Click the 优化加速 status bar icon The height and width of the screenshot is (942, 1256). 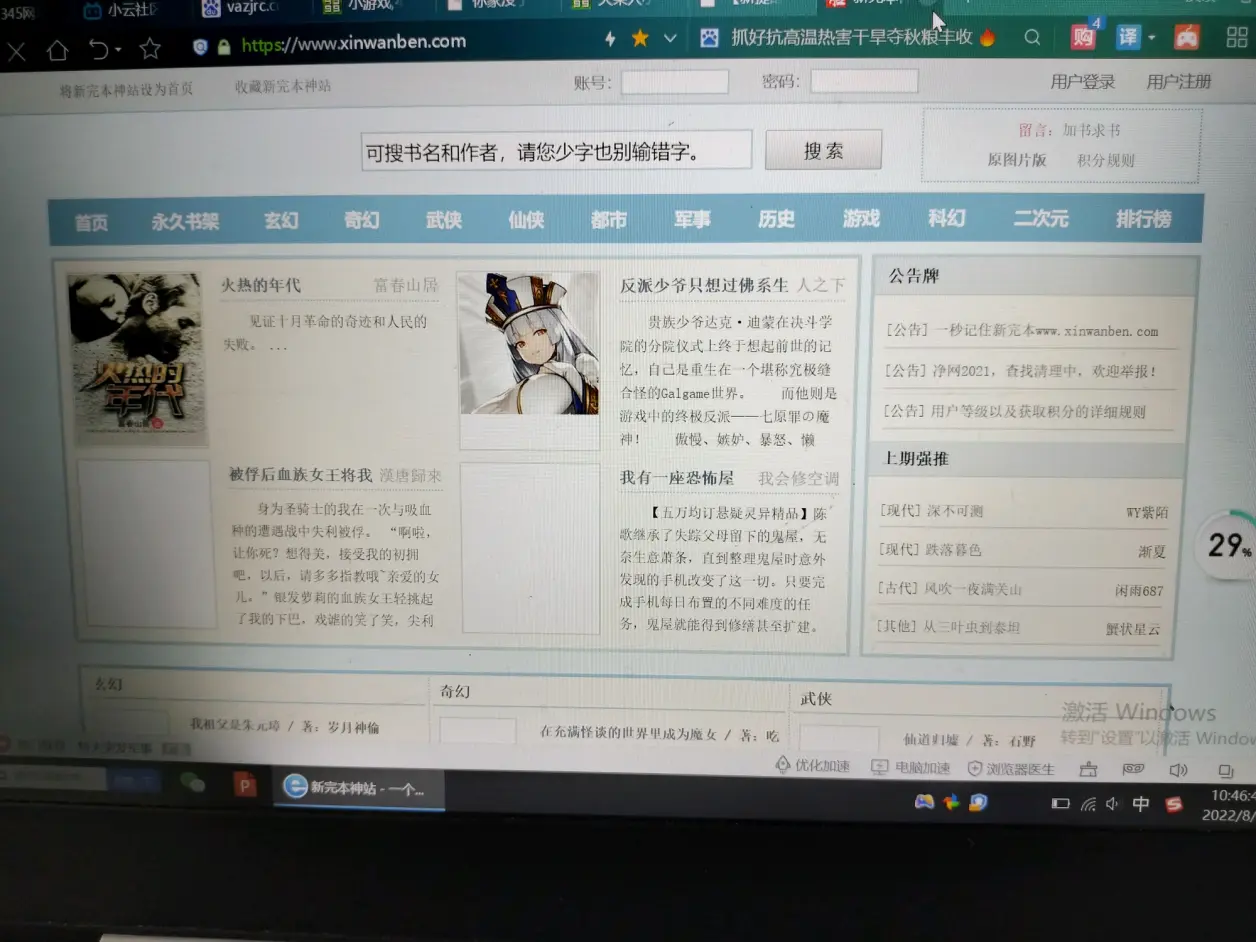tap(812, 766)
